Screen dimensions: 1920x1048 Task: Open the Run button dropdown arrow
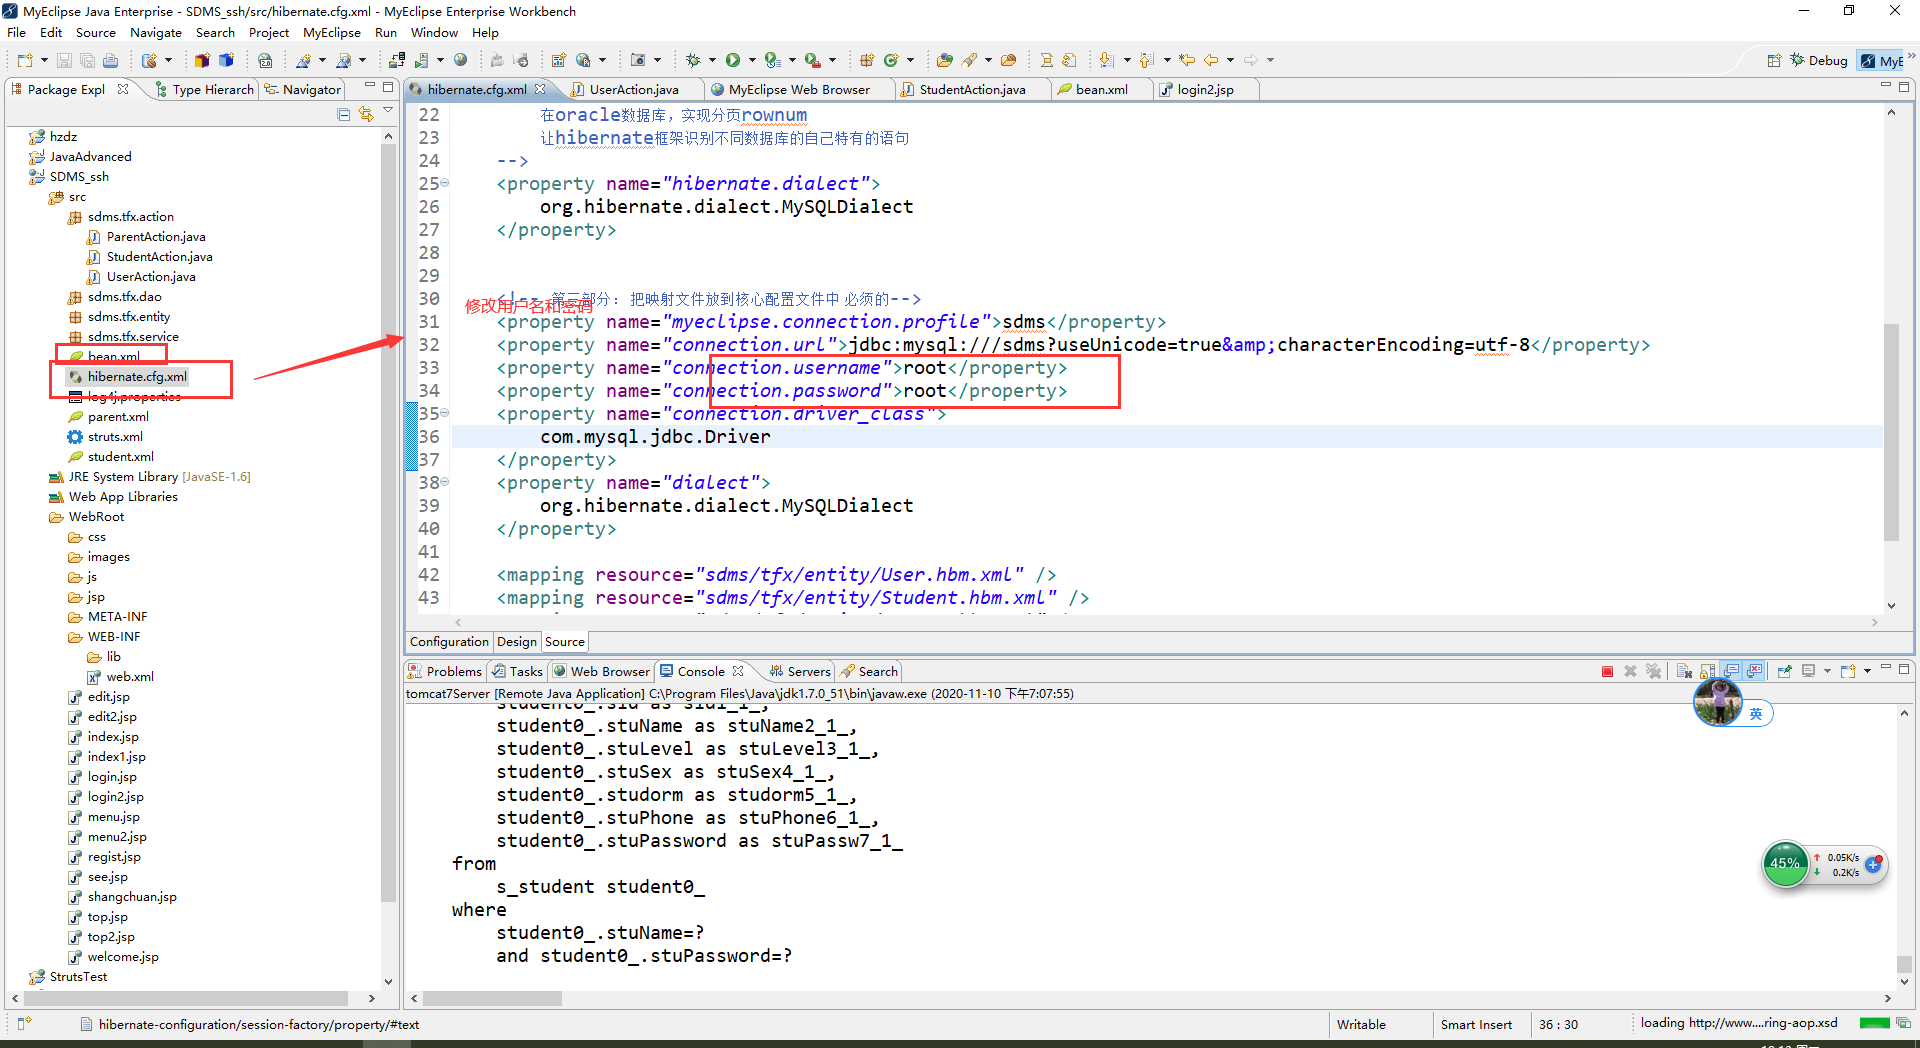[752, 60]
